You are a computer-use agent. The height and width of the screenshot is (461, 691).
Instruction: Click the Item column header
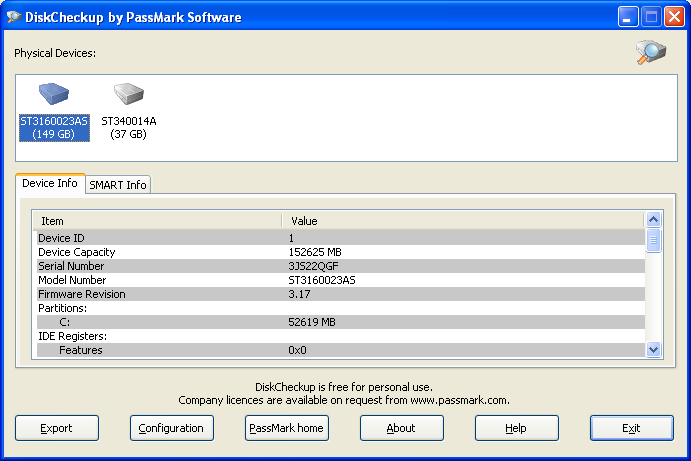156,220
